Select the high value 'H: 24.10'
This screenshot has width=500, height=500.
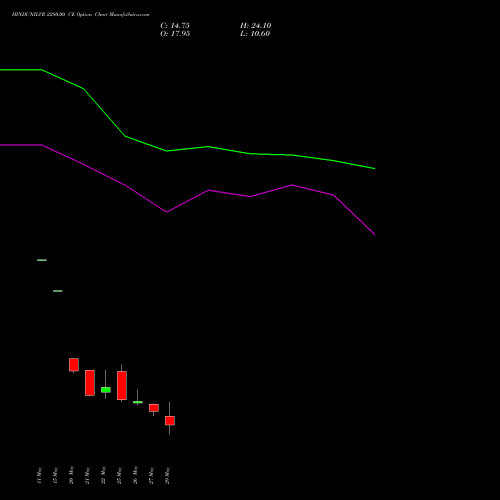(x=255, y=26)
